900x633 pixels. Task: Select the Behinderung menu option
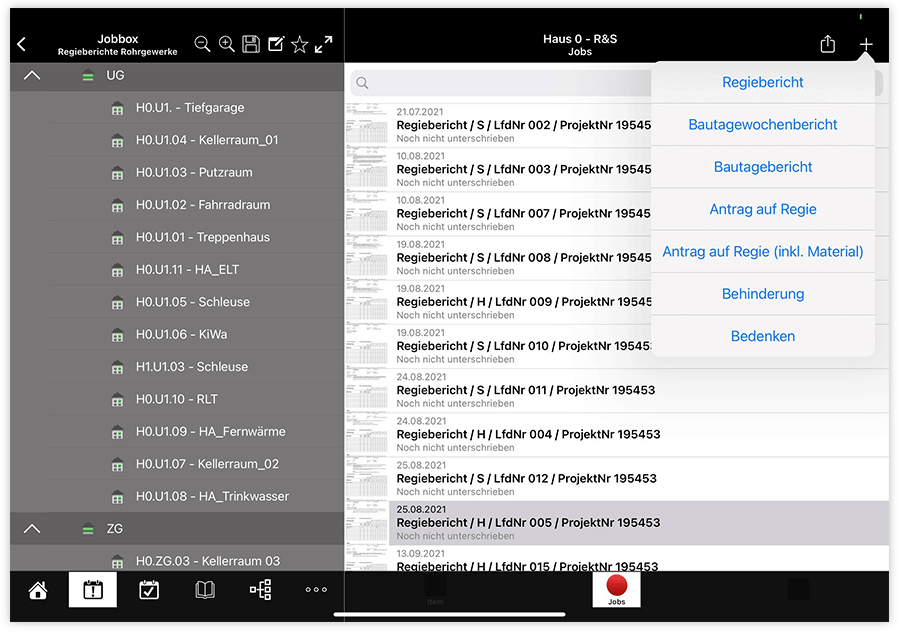point(763,294)
